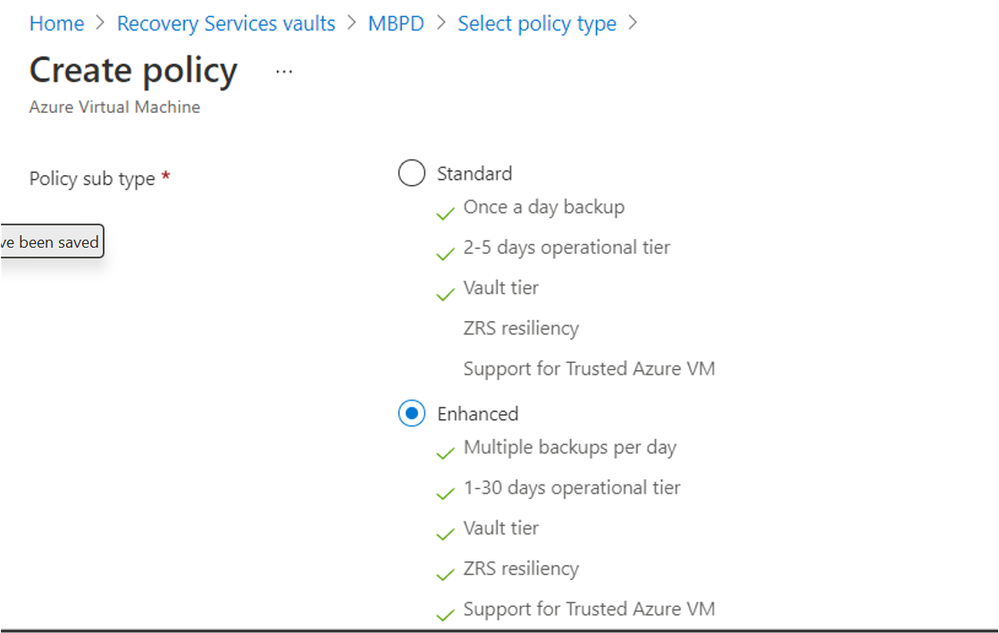Click checkmark next to 1-30 days operational tier

tap(445, 494)
